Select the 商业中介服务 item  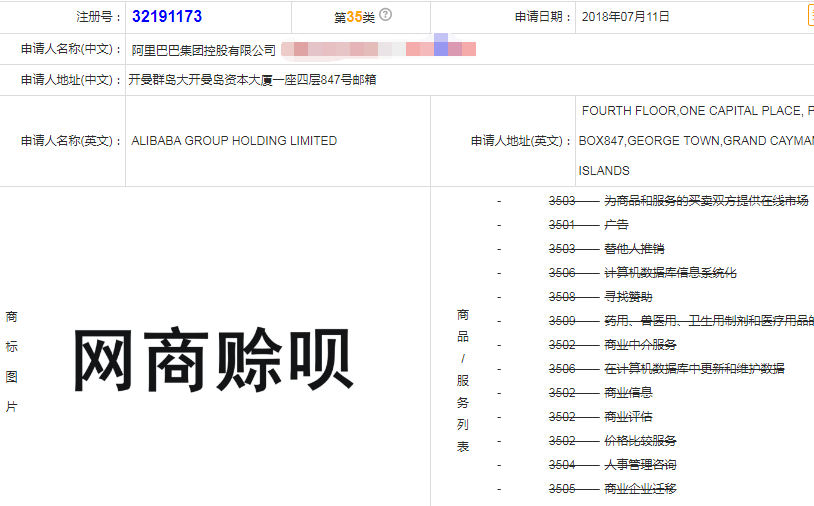click(x=640, y=345)
